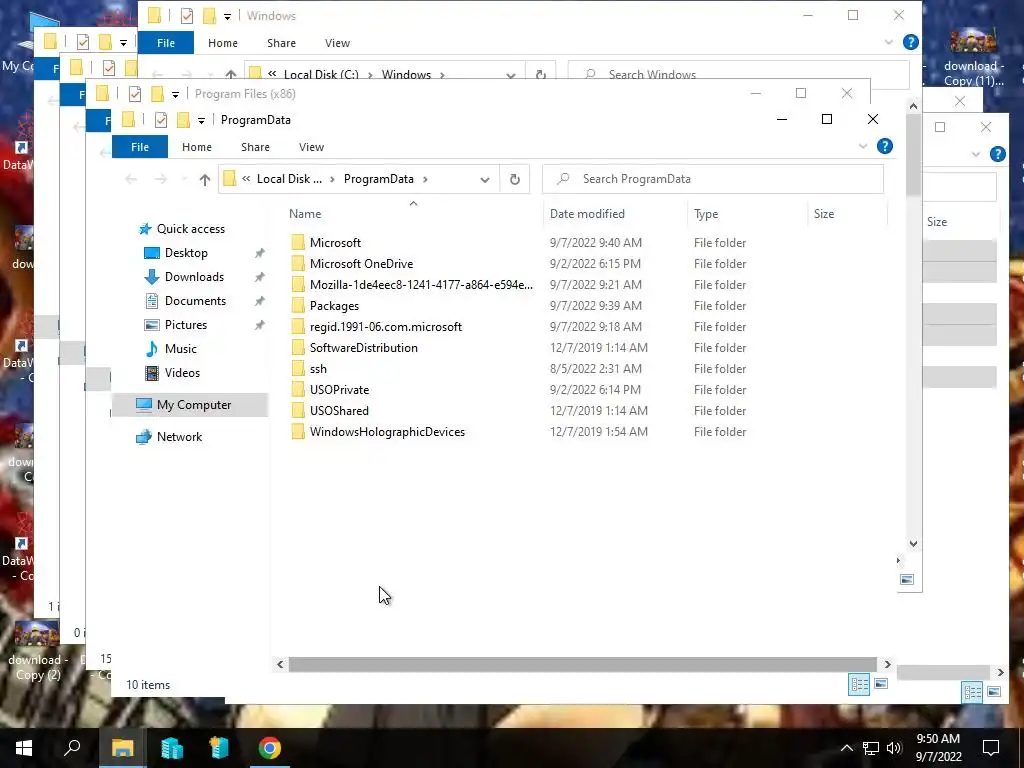The height and width of the screenshot is (768, 1024).
Task: Open the Home tab in Windows window
Action: coord(223,43)
